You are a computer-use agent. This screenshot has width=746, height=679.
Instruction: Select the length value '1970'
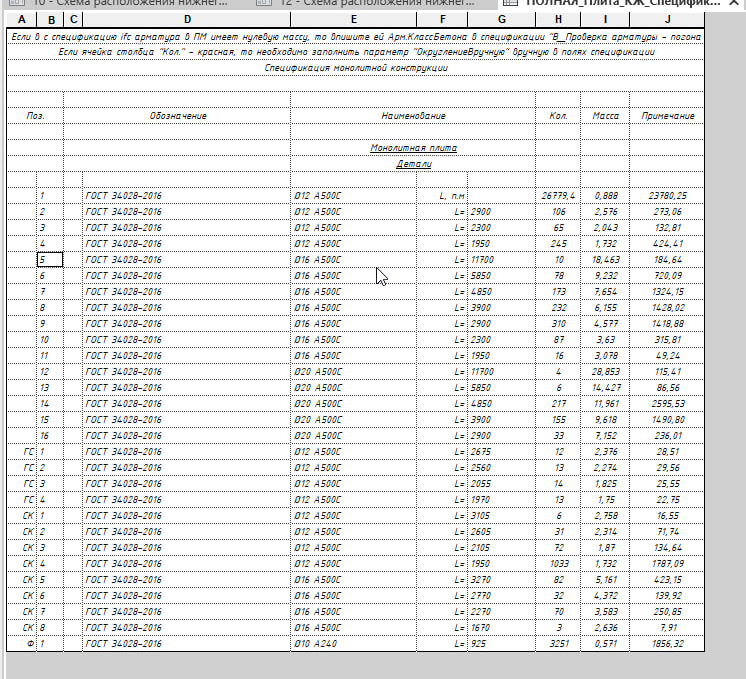tap(501, 500)
